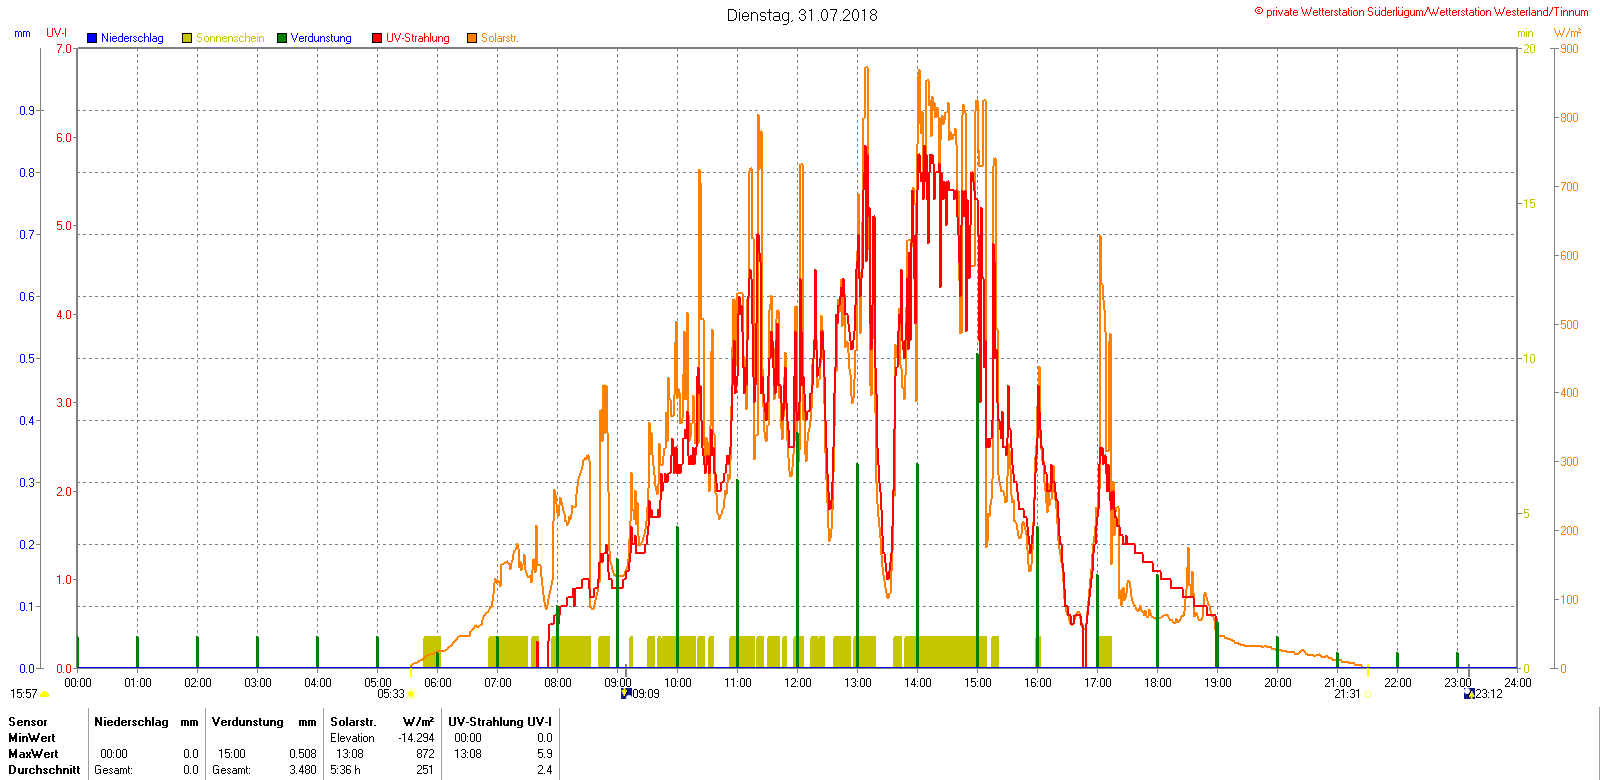Click the private Wetterstation copyright text
The image size is (1600, 780).
pos(1421,12)
